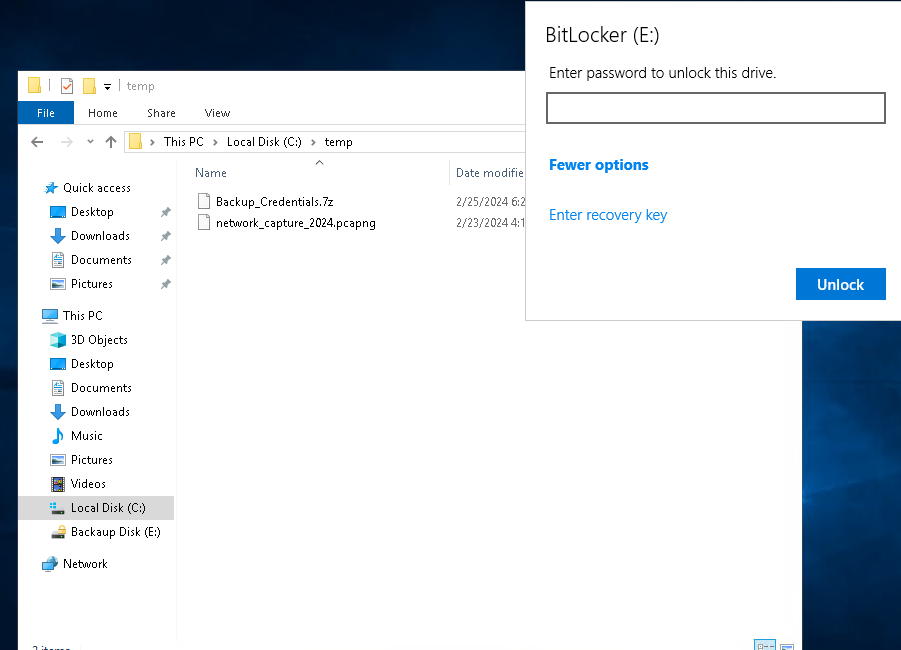Open the Pictures icon under This PC
The image size is (901, 650).
click(58, 460)
